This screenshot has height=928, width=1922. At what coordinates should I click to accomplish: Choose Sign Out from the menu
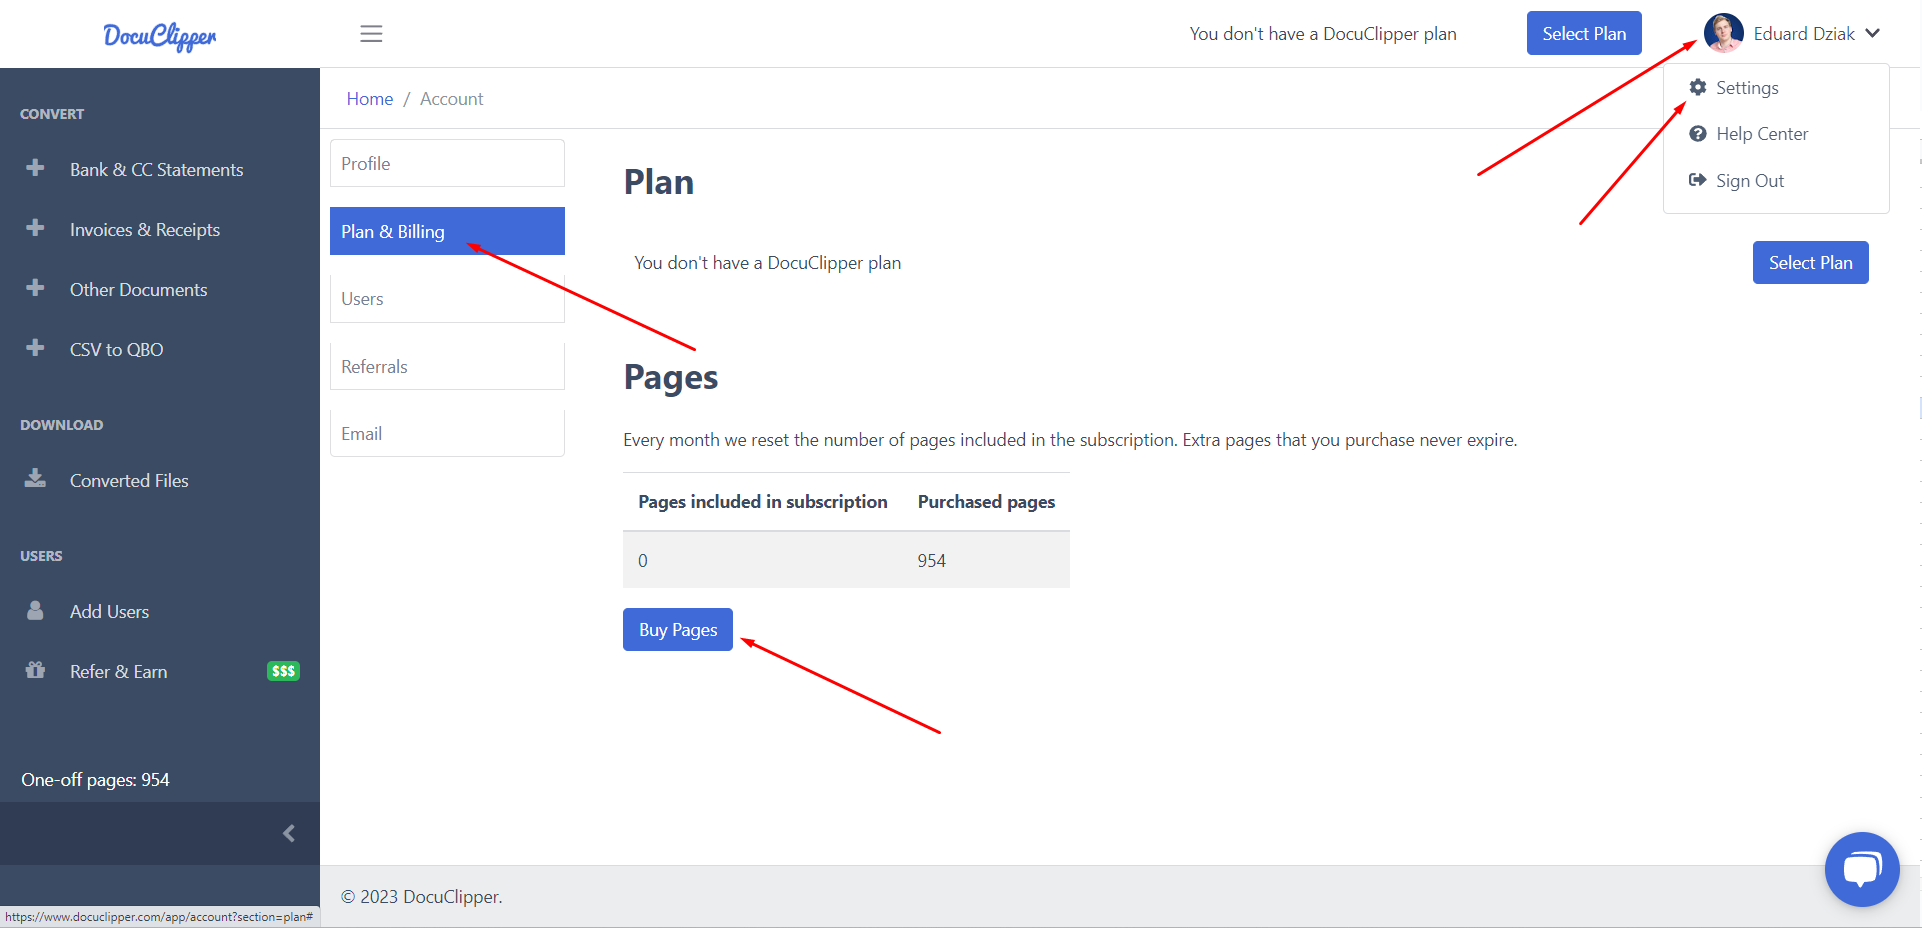pyautogui.click(x=1749, y=180)
